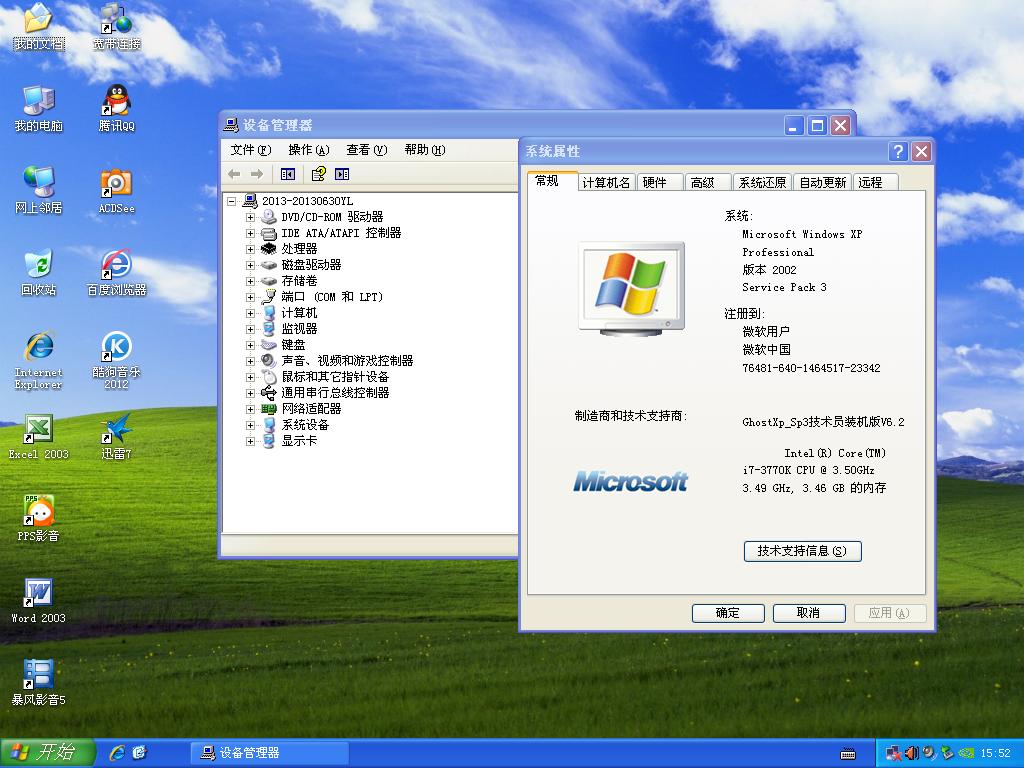Open 网上邻居 icon
The image size is (1024, 768).
39,190
